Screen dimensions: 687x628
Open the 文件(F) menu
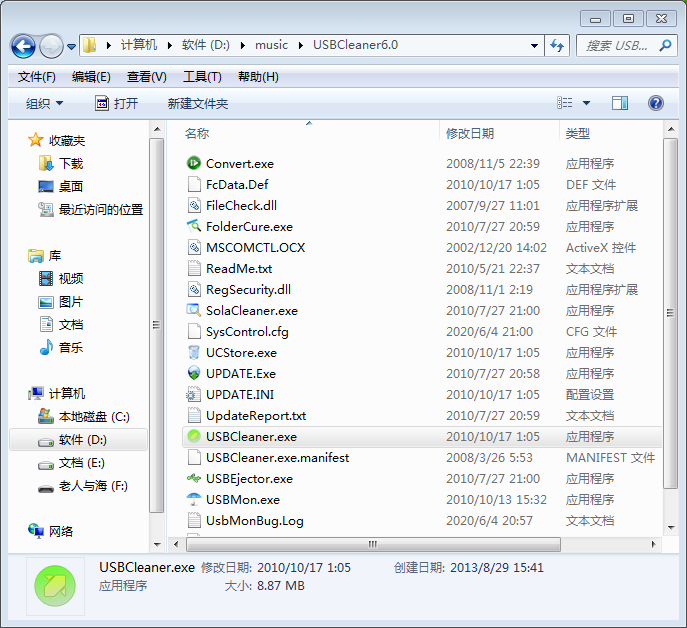[x=37, y=77]
